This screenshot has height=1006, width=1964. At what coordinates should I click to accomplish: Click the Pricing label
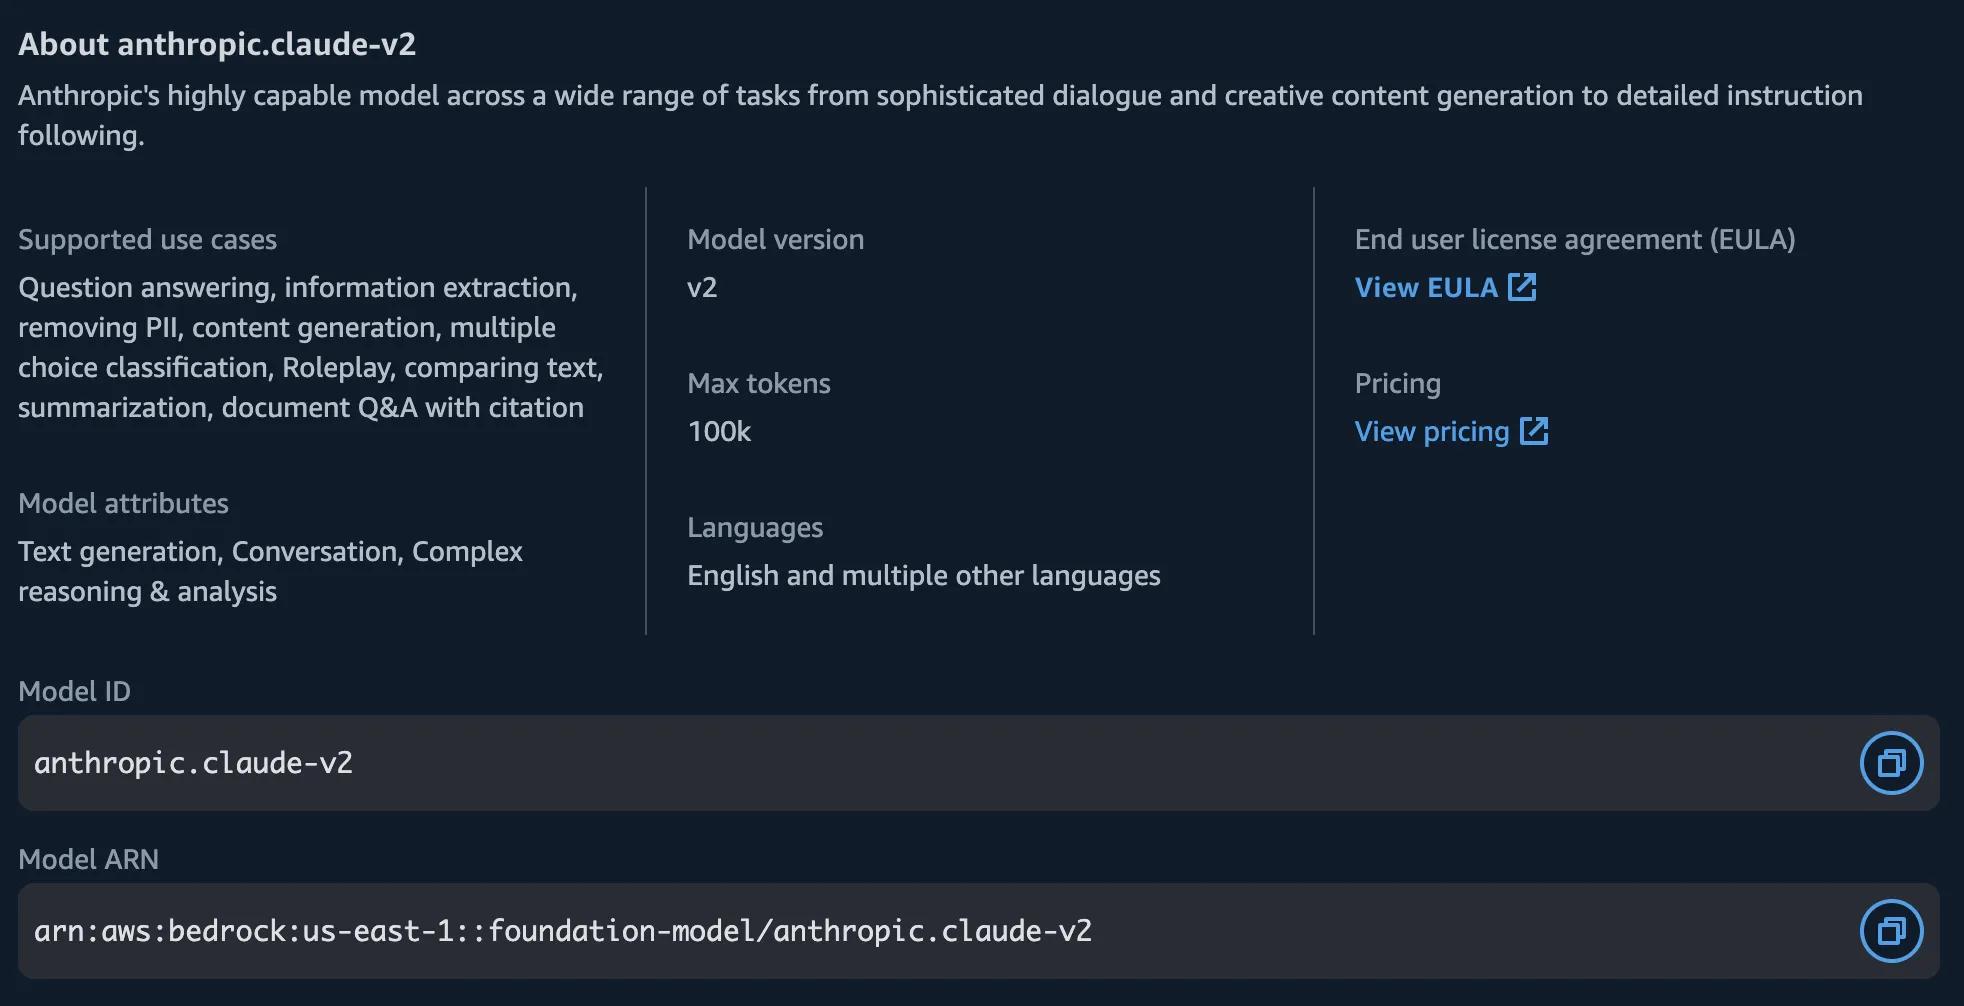pos(1398,383)
